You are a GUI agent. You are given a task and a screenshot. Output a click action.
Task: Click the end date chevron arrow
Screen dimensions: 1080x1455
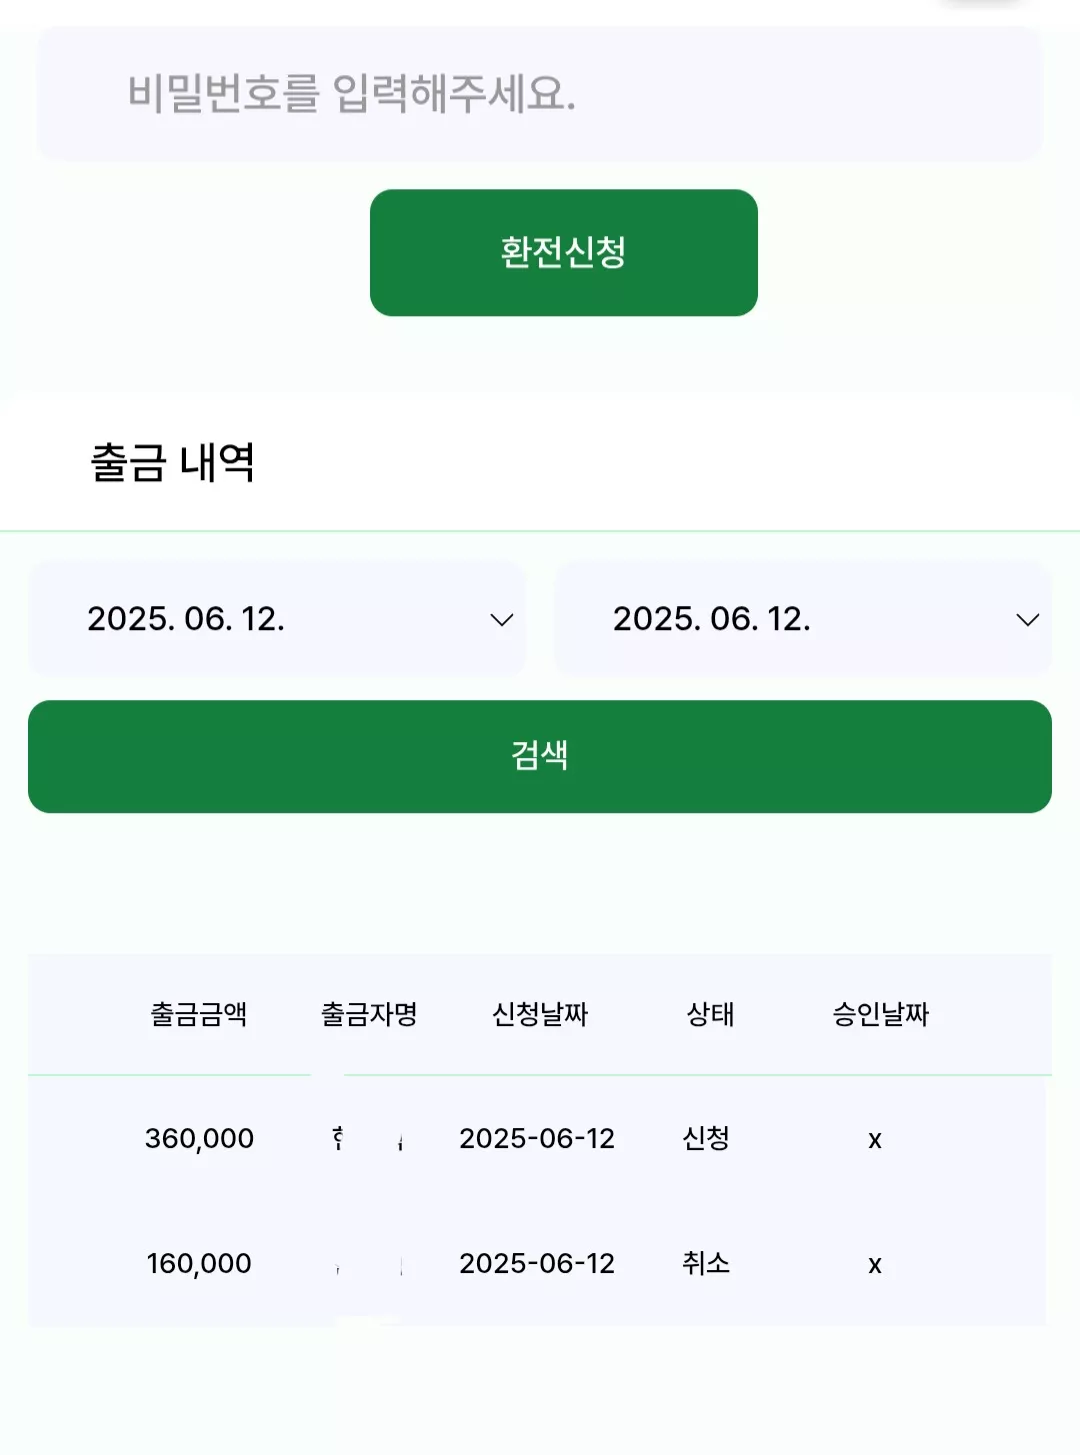1028,620
